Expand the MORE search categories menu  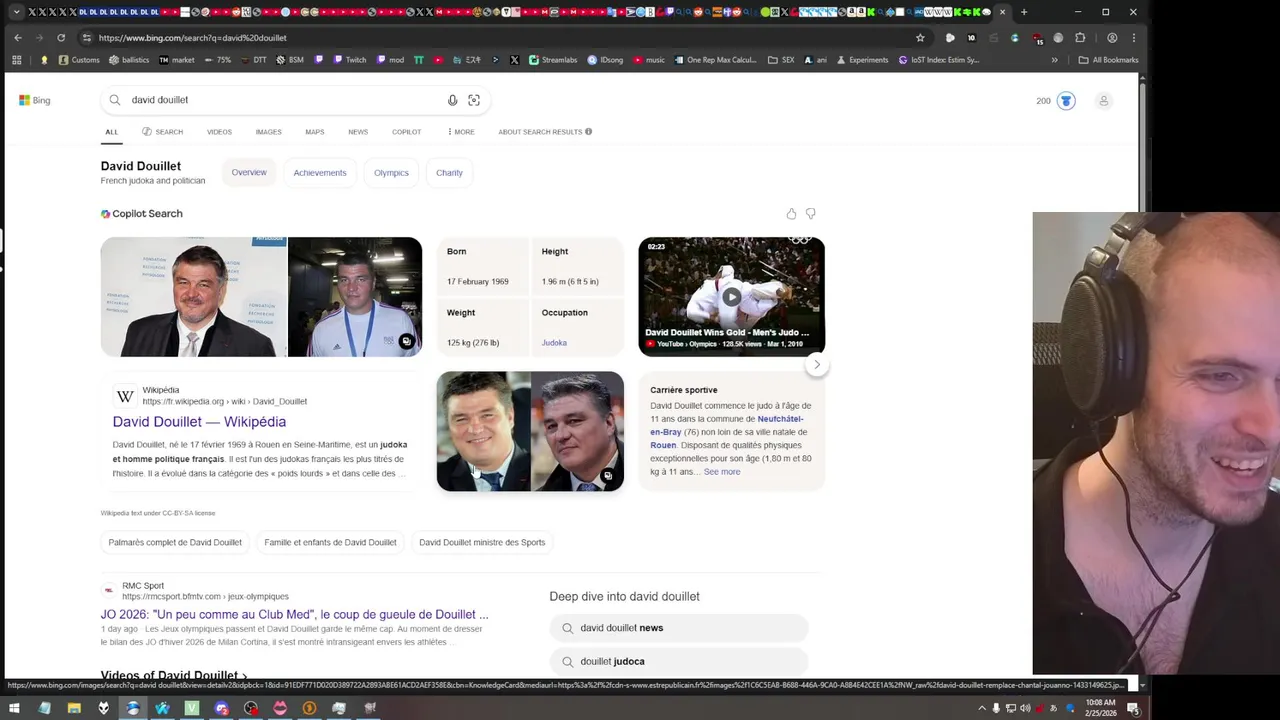pos(461,132)
